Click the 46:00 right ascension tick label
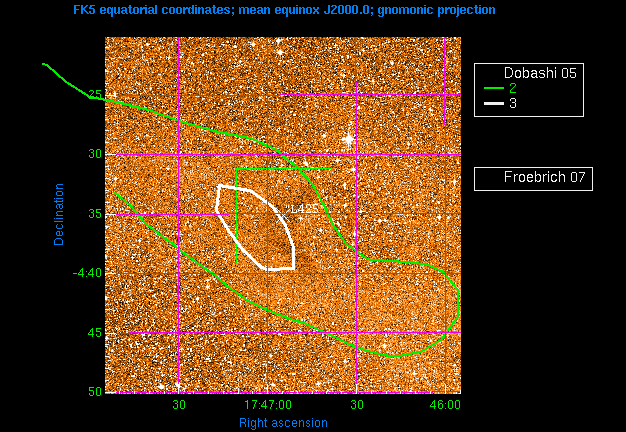Screen dimensions: 626x432 tap(445, 405)
